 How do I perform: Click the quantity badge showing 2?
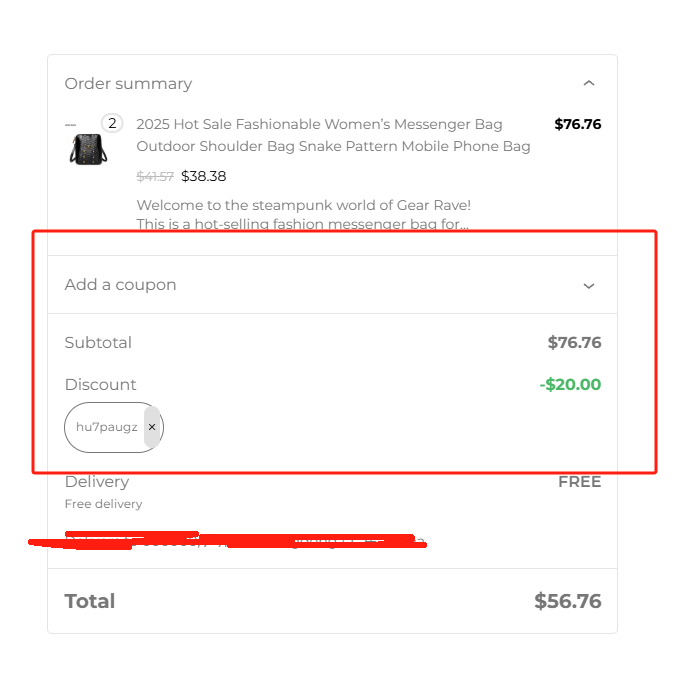[x=112, y=124]
